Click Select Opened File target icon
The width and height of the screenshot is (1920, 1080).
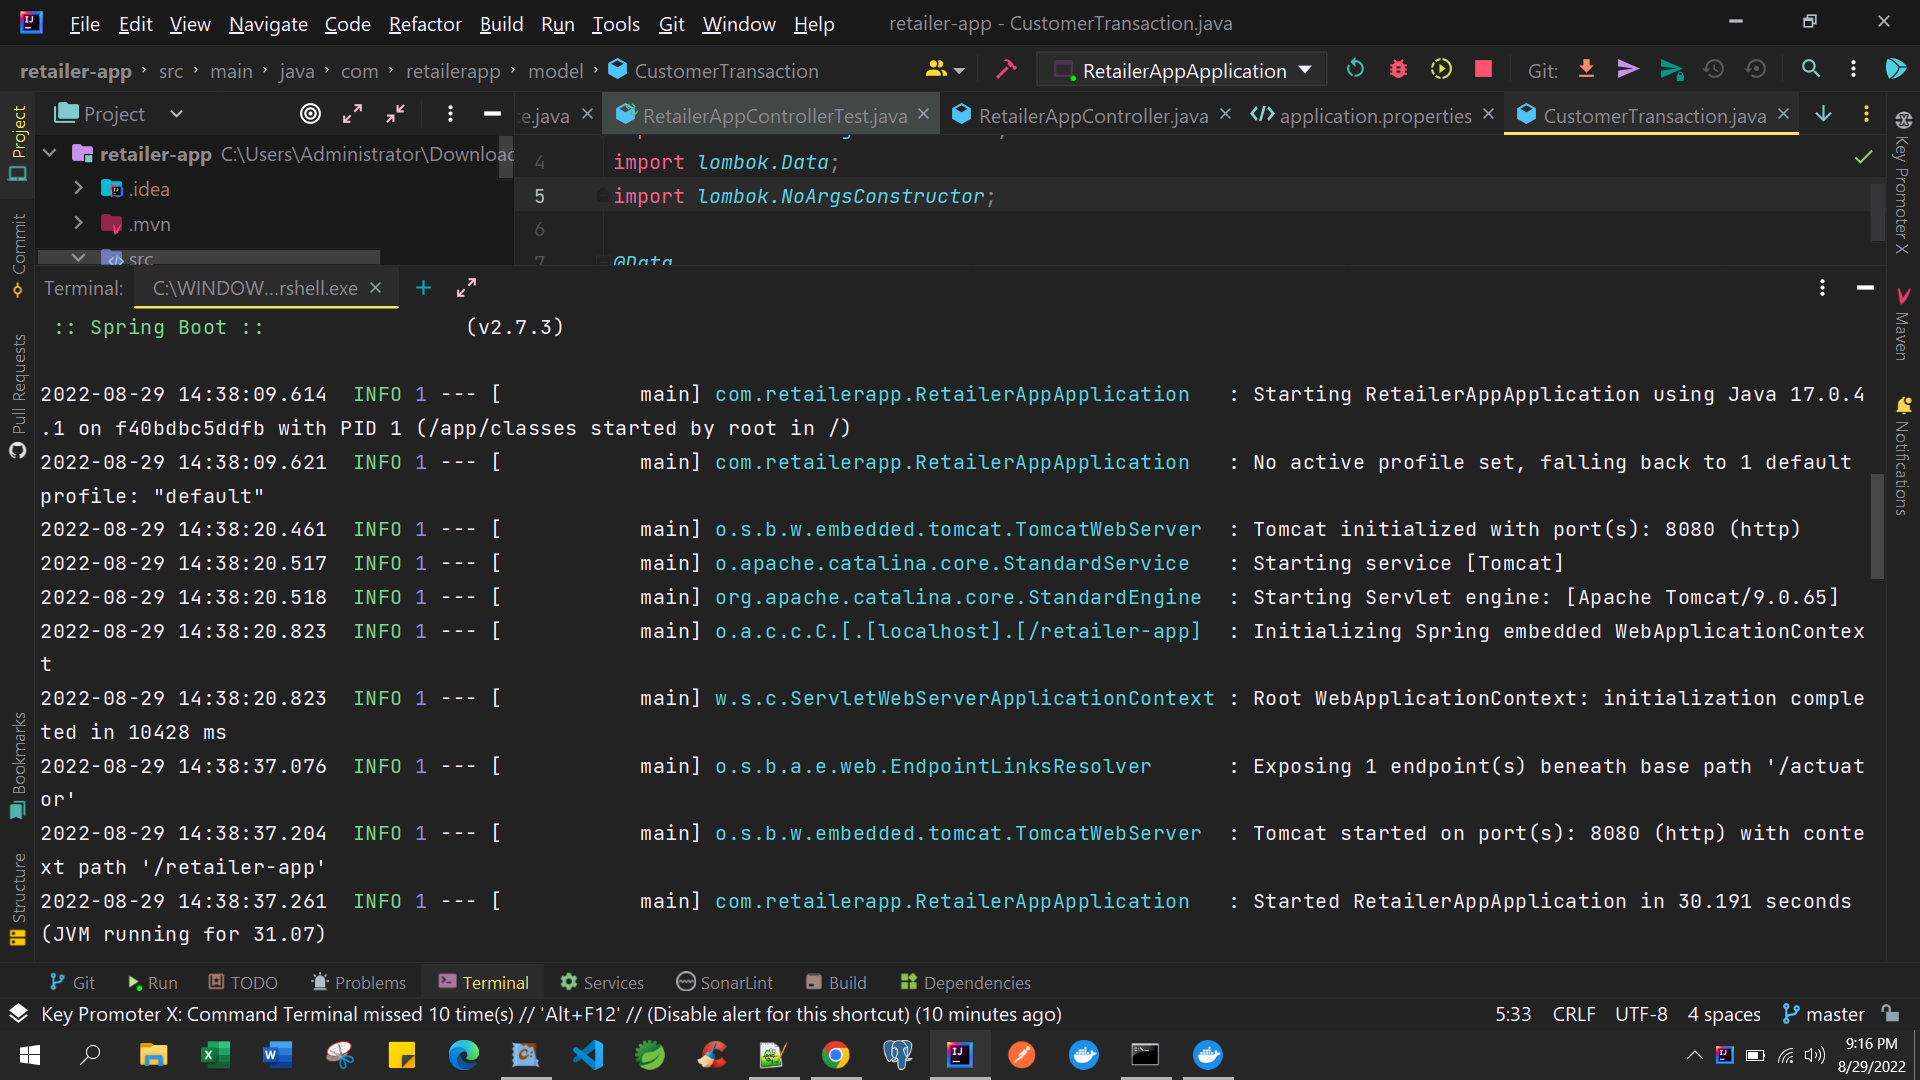[x=311, y=114]
